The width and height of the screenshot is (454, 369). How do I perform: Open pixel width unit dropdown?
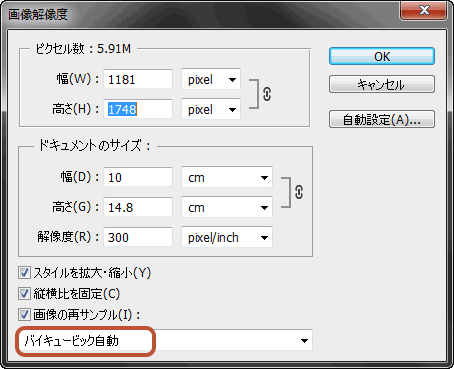211,79
